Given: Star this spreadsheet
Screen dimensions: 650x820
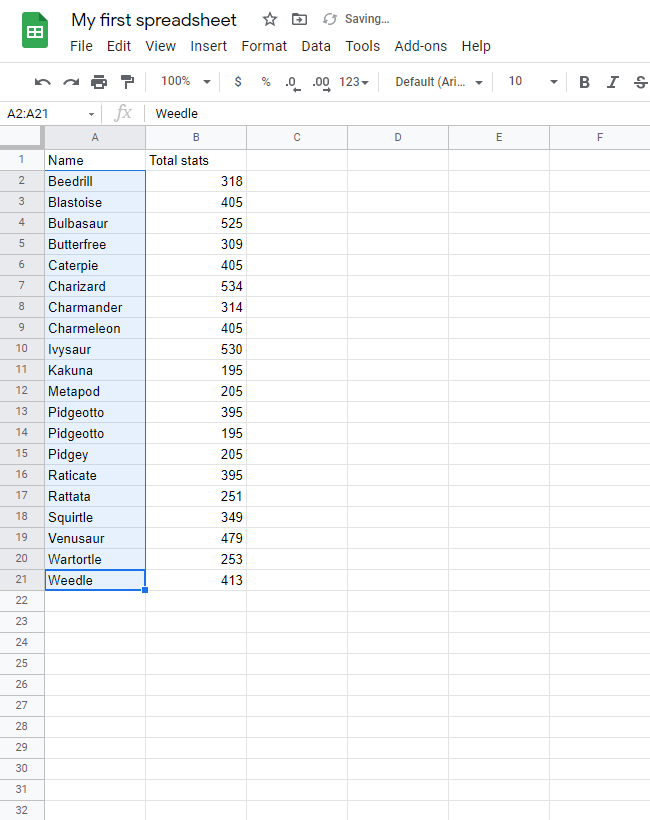Looking at the screenshot, I should pos(270,19).
